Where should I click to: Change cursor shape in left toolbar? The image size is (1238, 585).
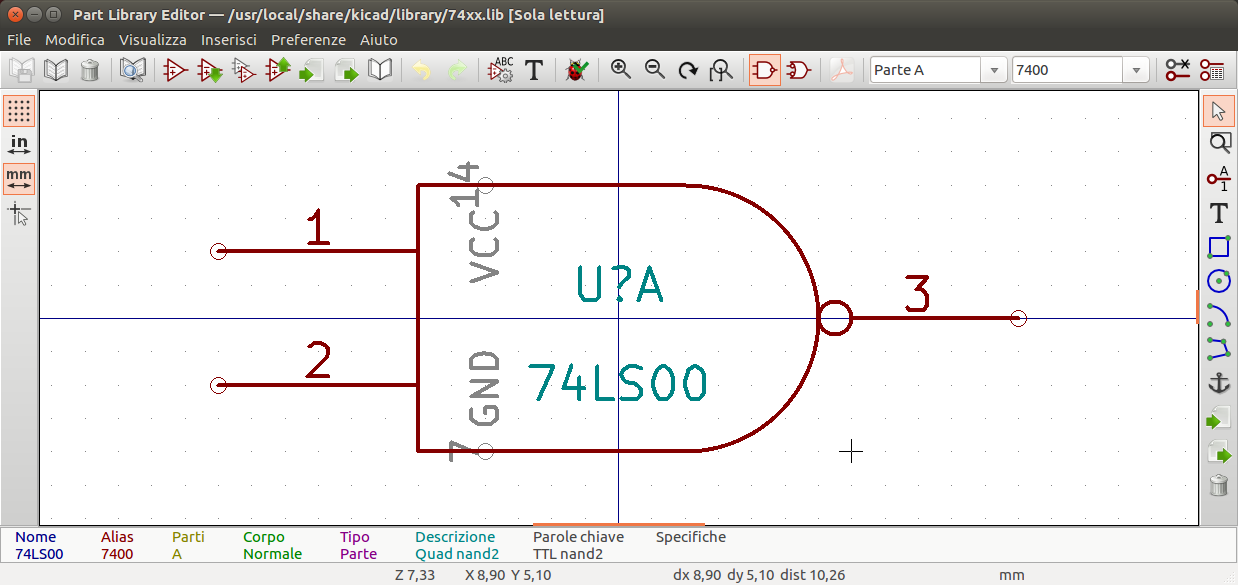click(19, 213)
